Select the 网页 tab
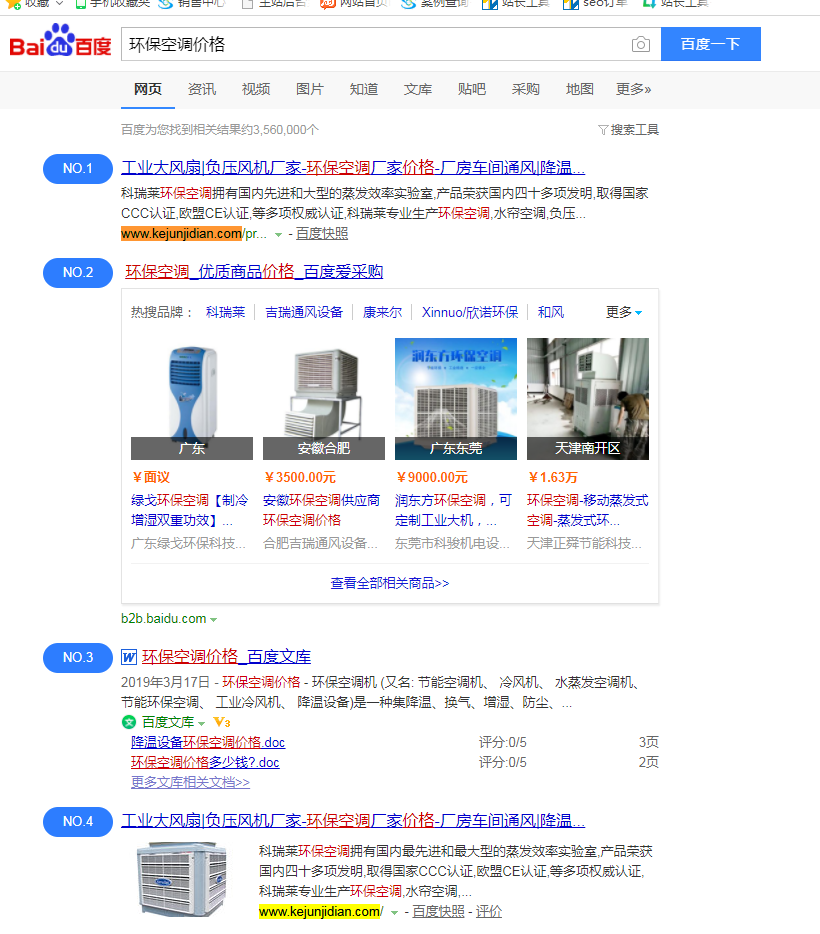This screenshot has height=934, width=820. (148, 89)
